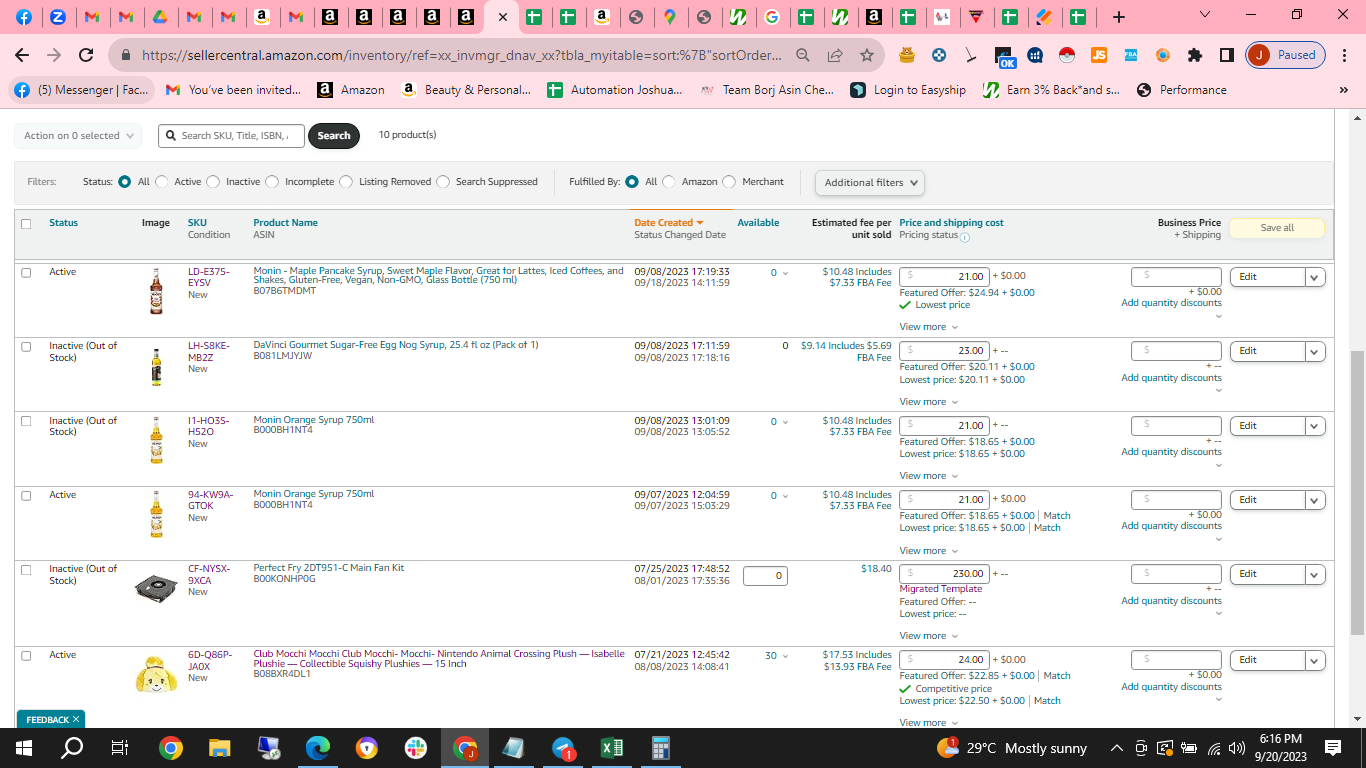Image resolution: width=1366 pixels, height=768 pixels.
Task: Select the Listing Removed filter radio
Action: point(346,182)
